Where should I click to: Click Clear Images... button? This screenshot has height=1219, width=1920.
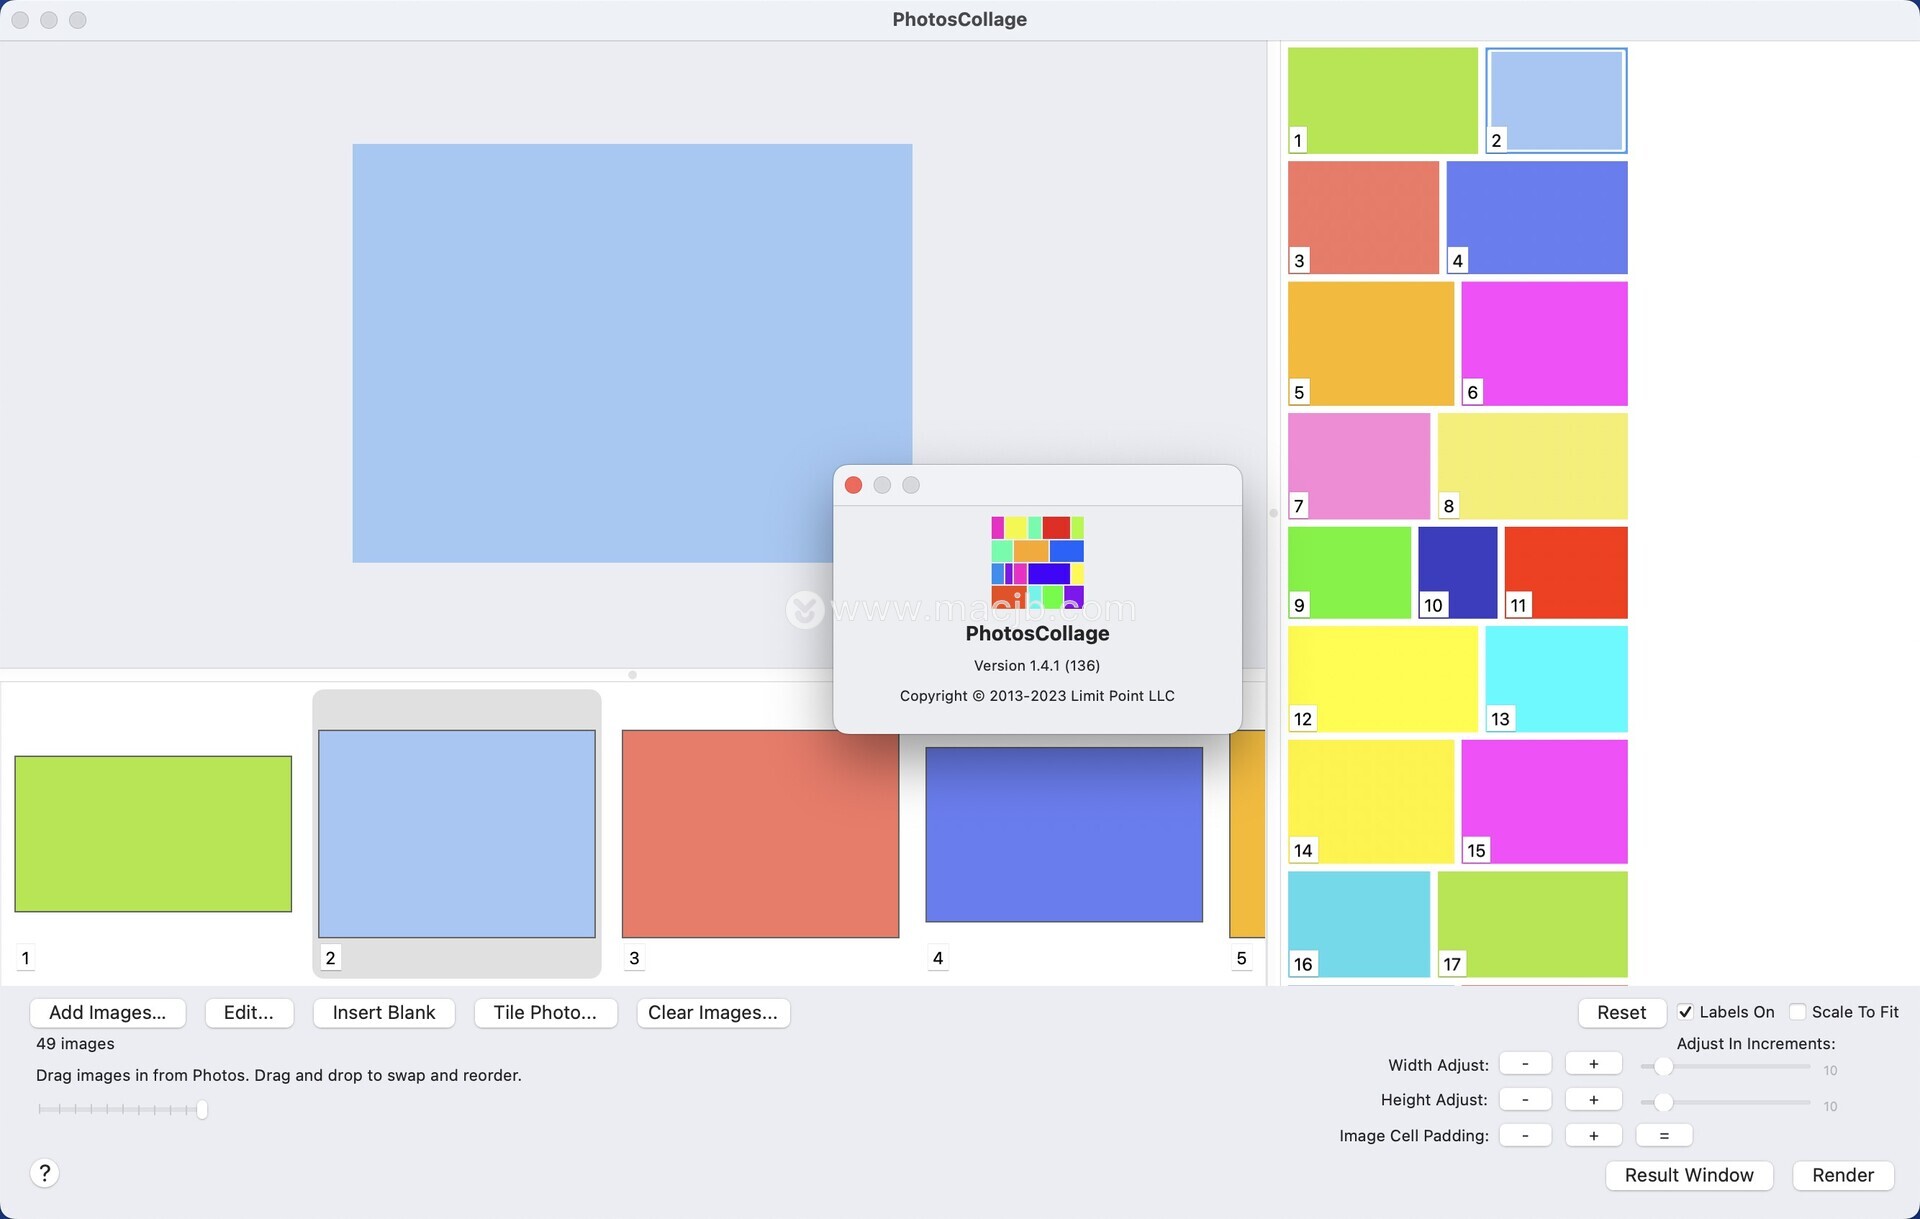coord(713,1012)
